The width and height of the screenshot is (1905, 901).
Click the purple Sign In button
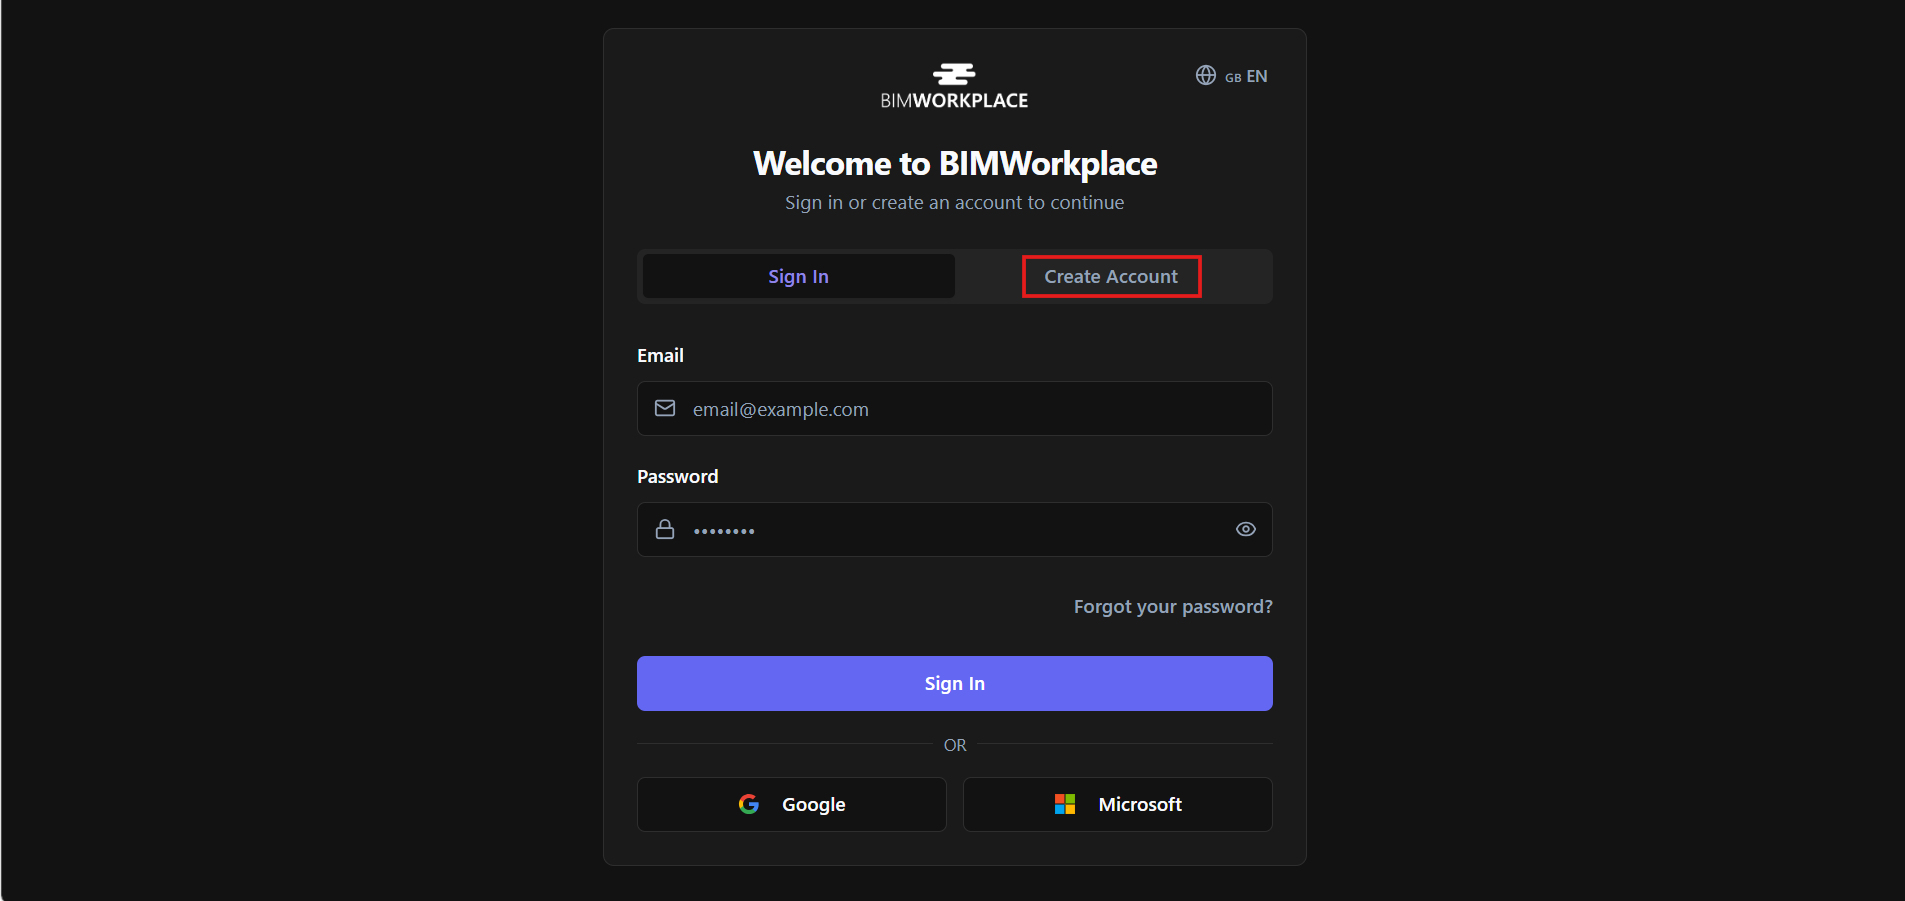pos(954,683)
